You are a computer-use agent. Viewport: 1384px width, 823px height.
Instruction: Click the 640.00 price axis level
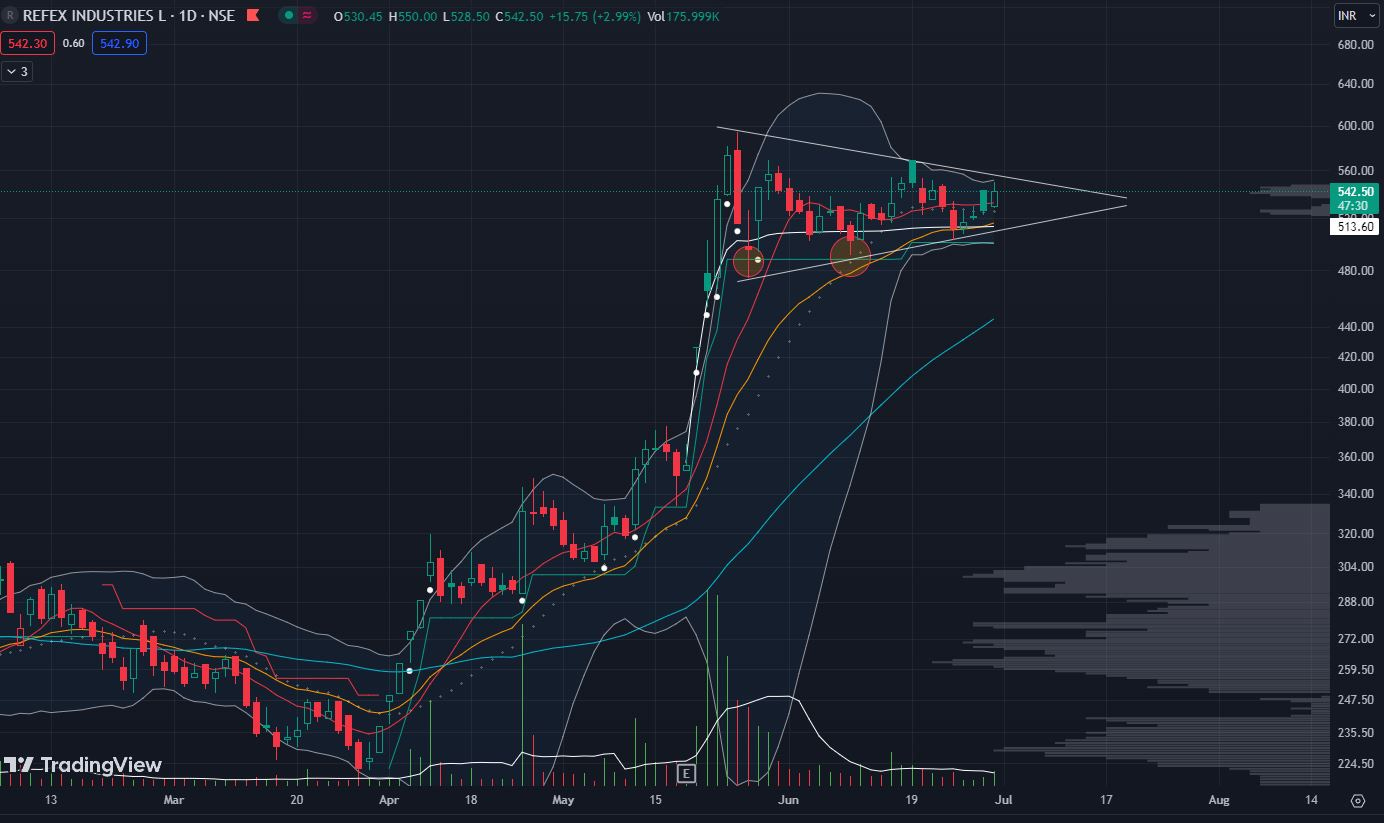(1357, 84)
